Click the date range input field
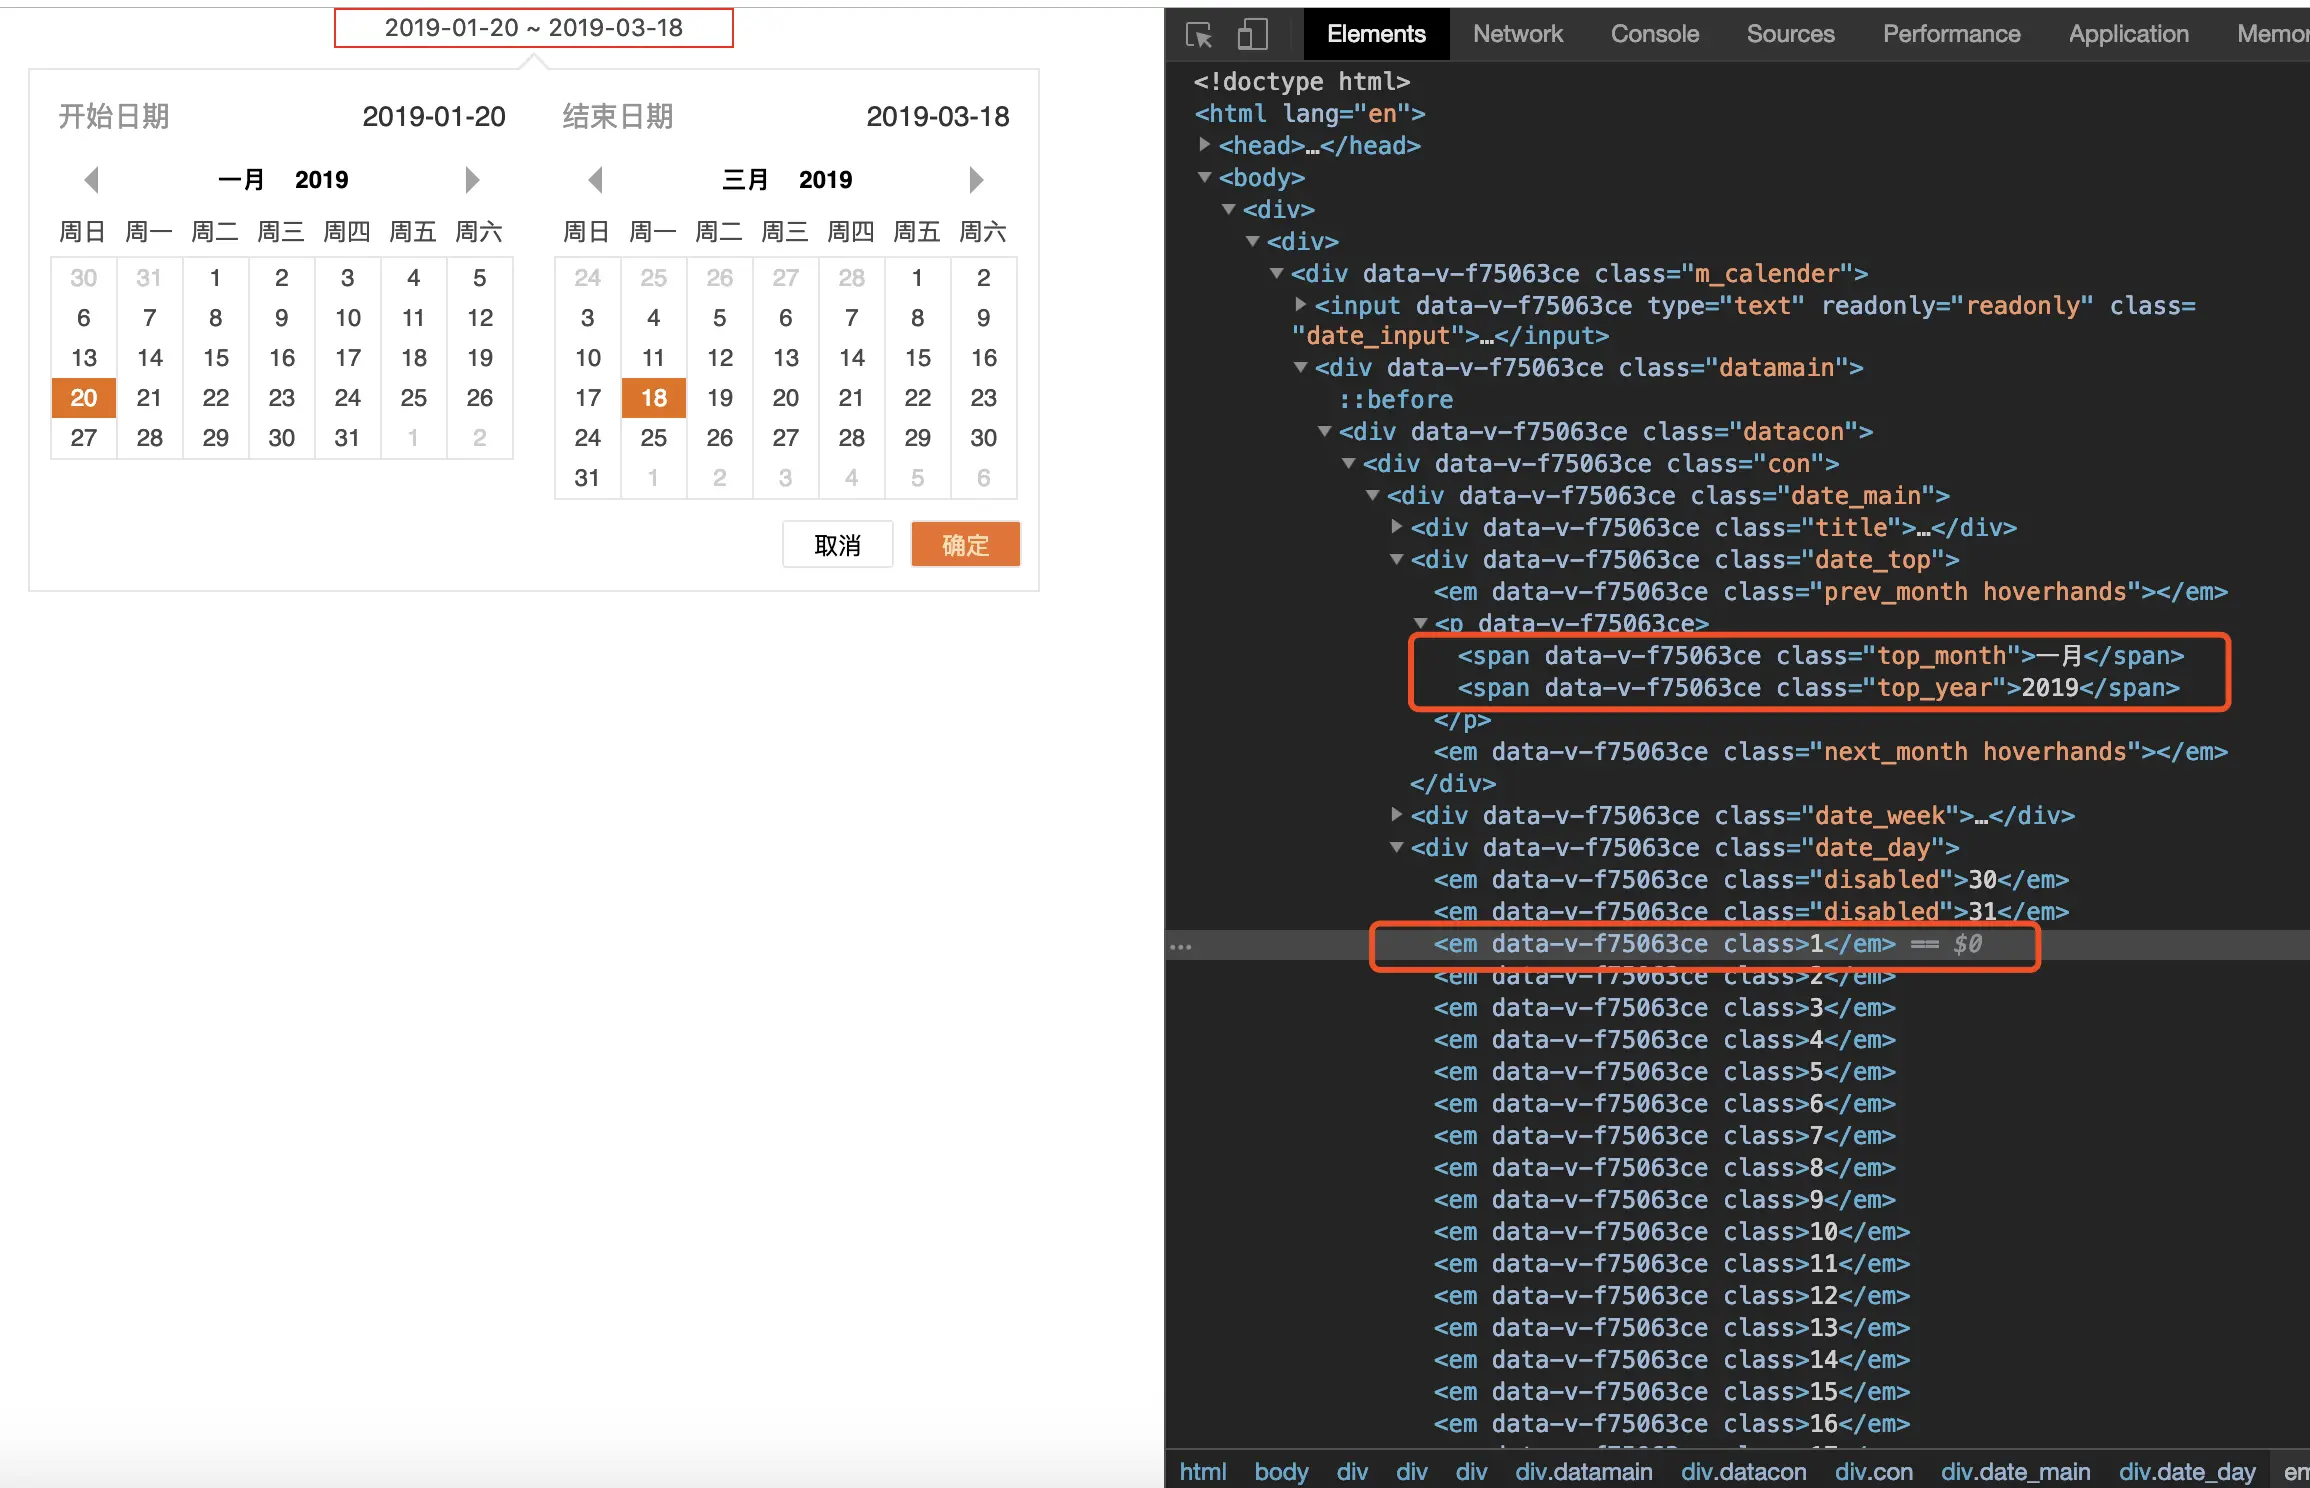The width and height of the screenshot is (2310, 1488). click(533, 28)
